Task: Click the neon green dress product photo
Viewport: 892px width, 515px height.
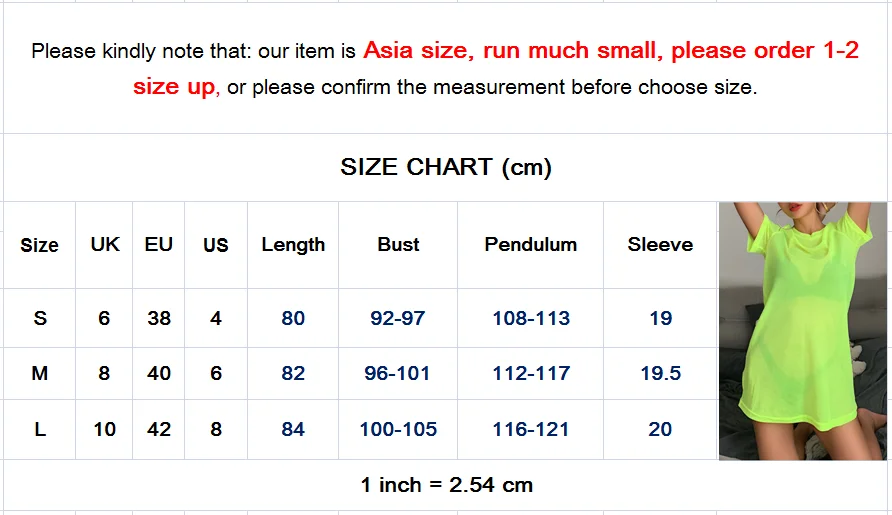Action: coord(803,331)
